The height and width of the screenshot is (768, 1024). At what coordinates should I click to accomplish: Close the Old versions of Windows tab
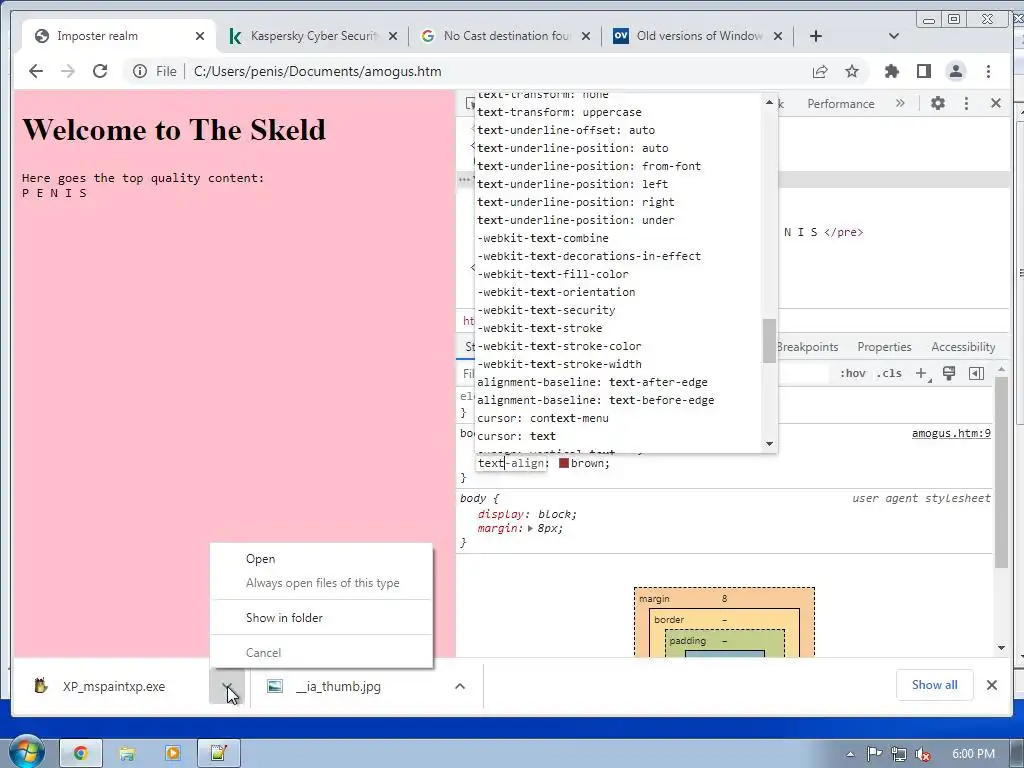pyautogui.click(x=778, y=36)
